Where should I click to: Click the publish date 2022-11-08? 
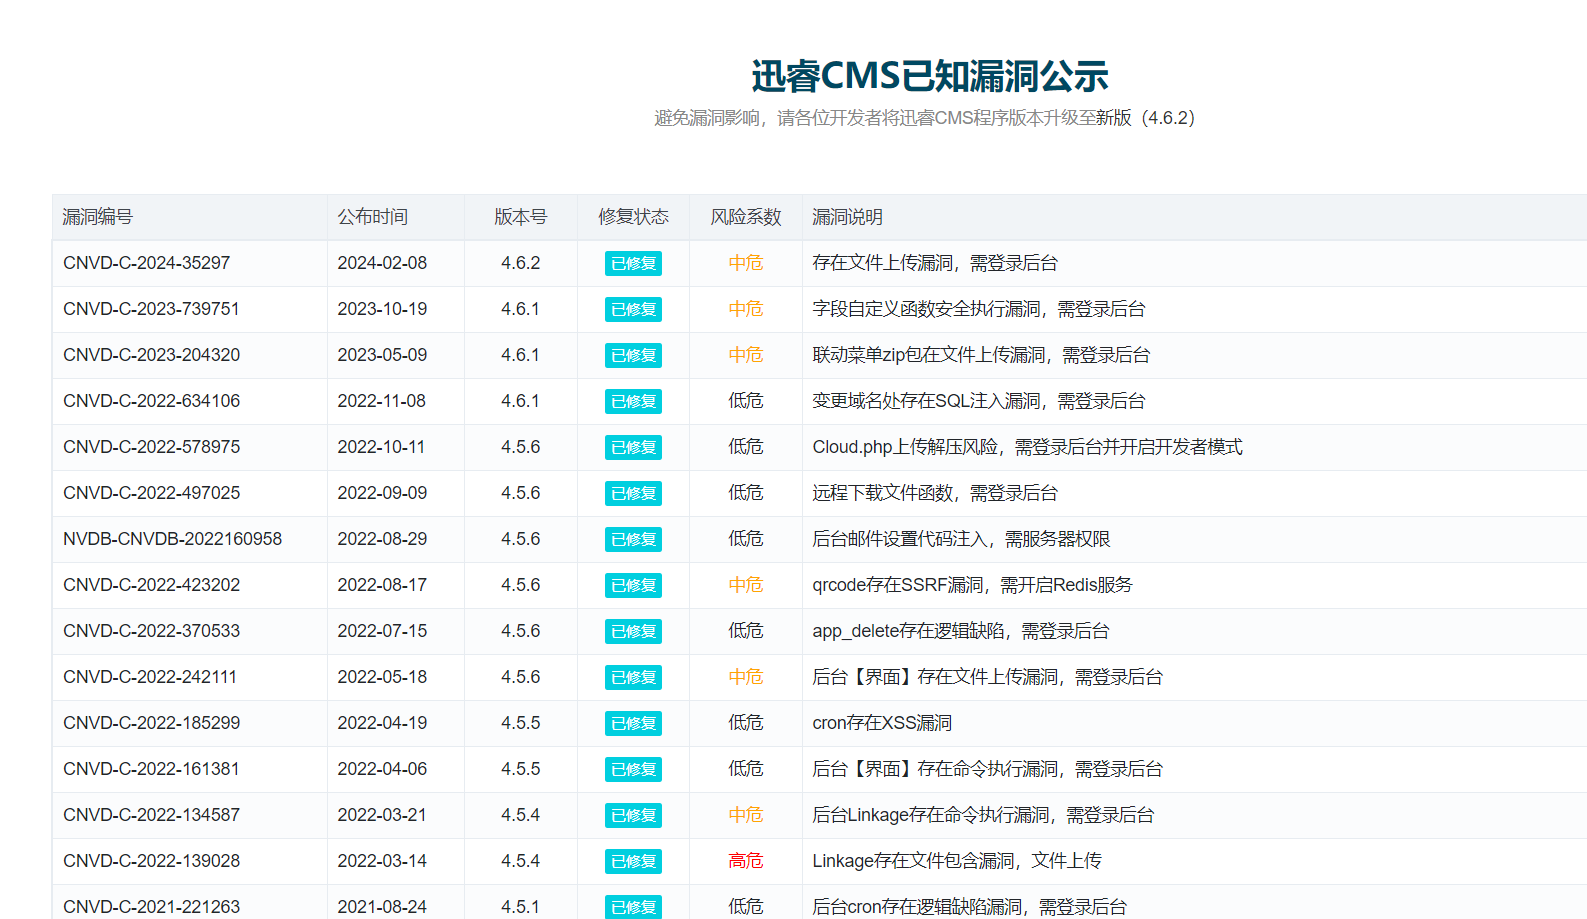pos(381,401)
